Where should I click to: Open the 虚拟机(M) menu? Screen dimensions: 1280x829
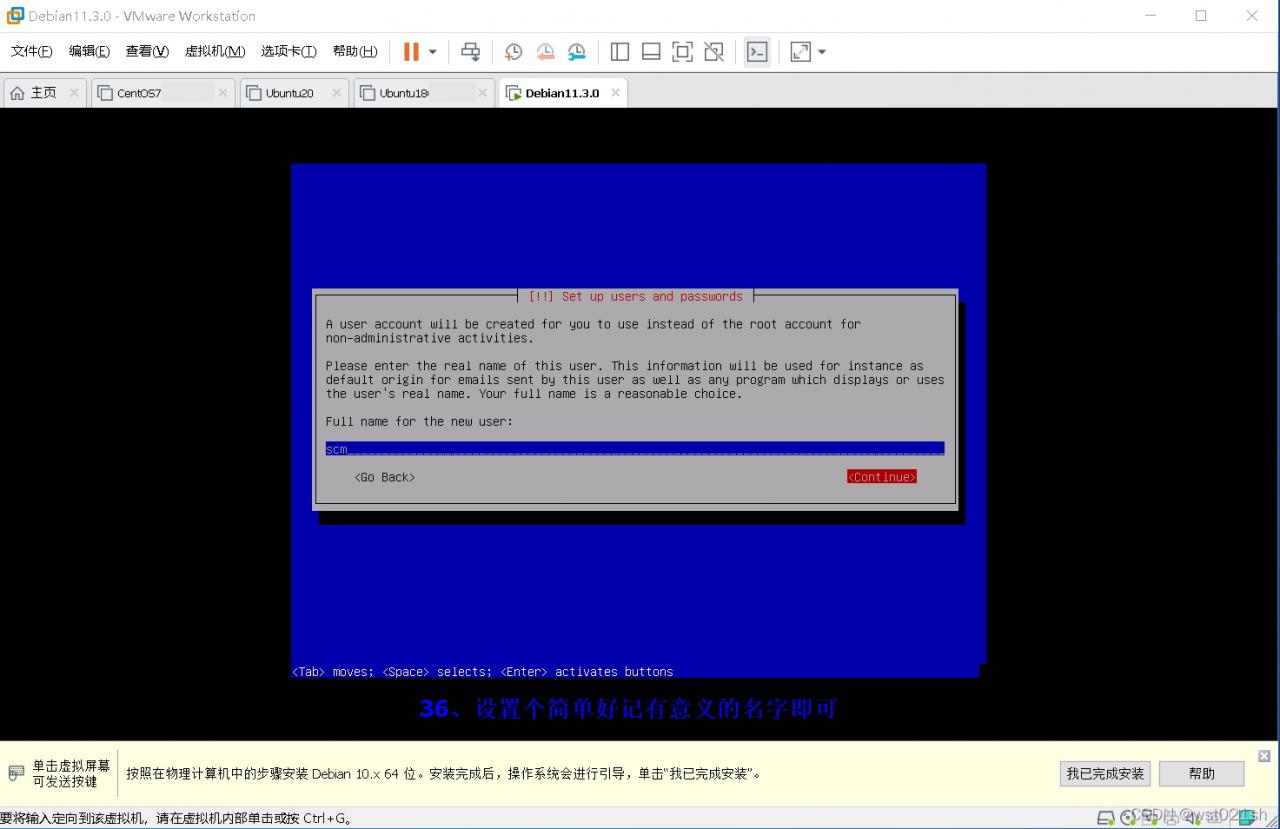click(x=215, y=52)
